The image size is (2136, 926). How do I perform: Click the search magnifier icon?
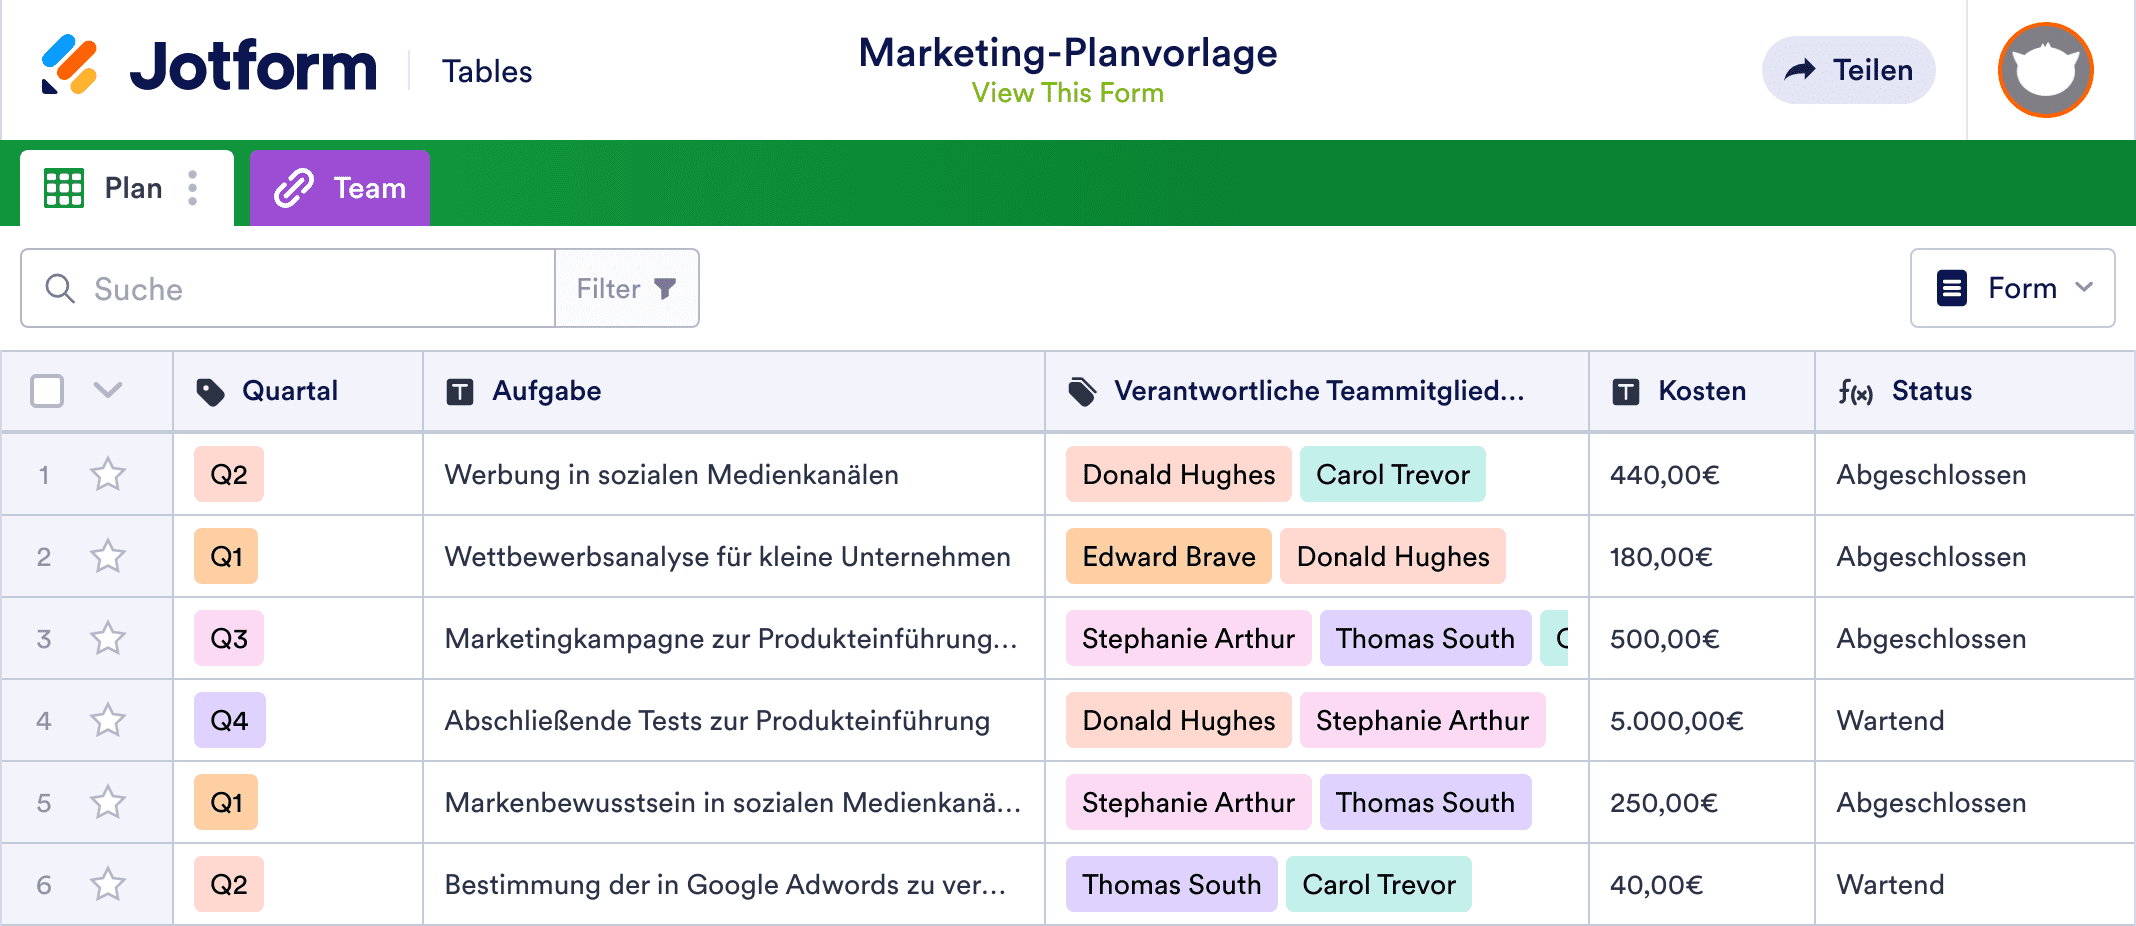pyautogui.click(x=60, y=288)
